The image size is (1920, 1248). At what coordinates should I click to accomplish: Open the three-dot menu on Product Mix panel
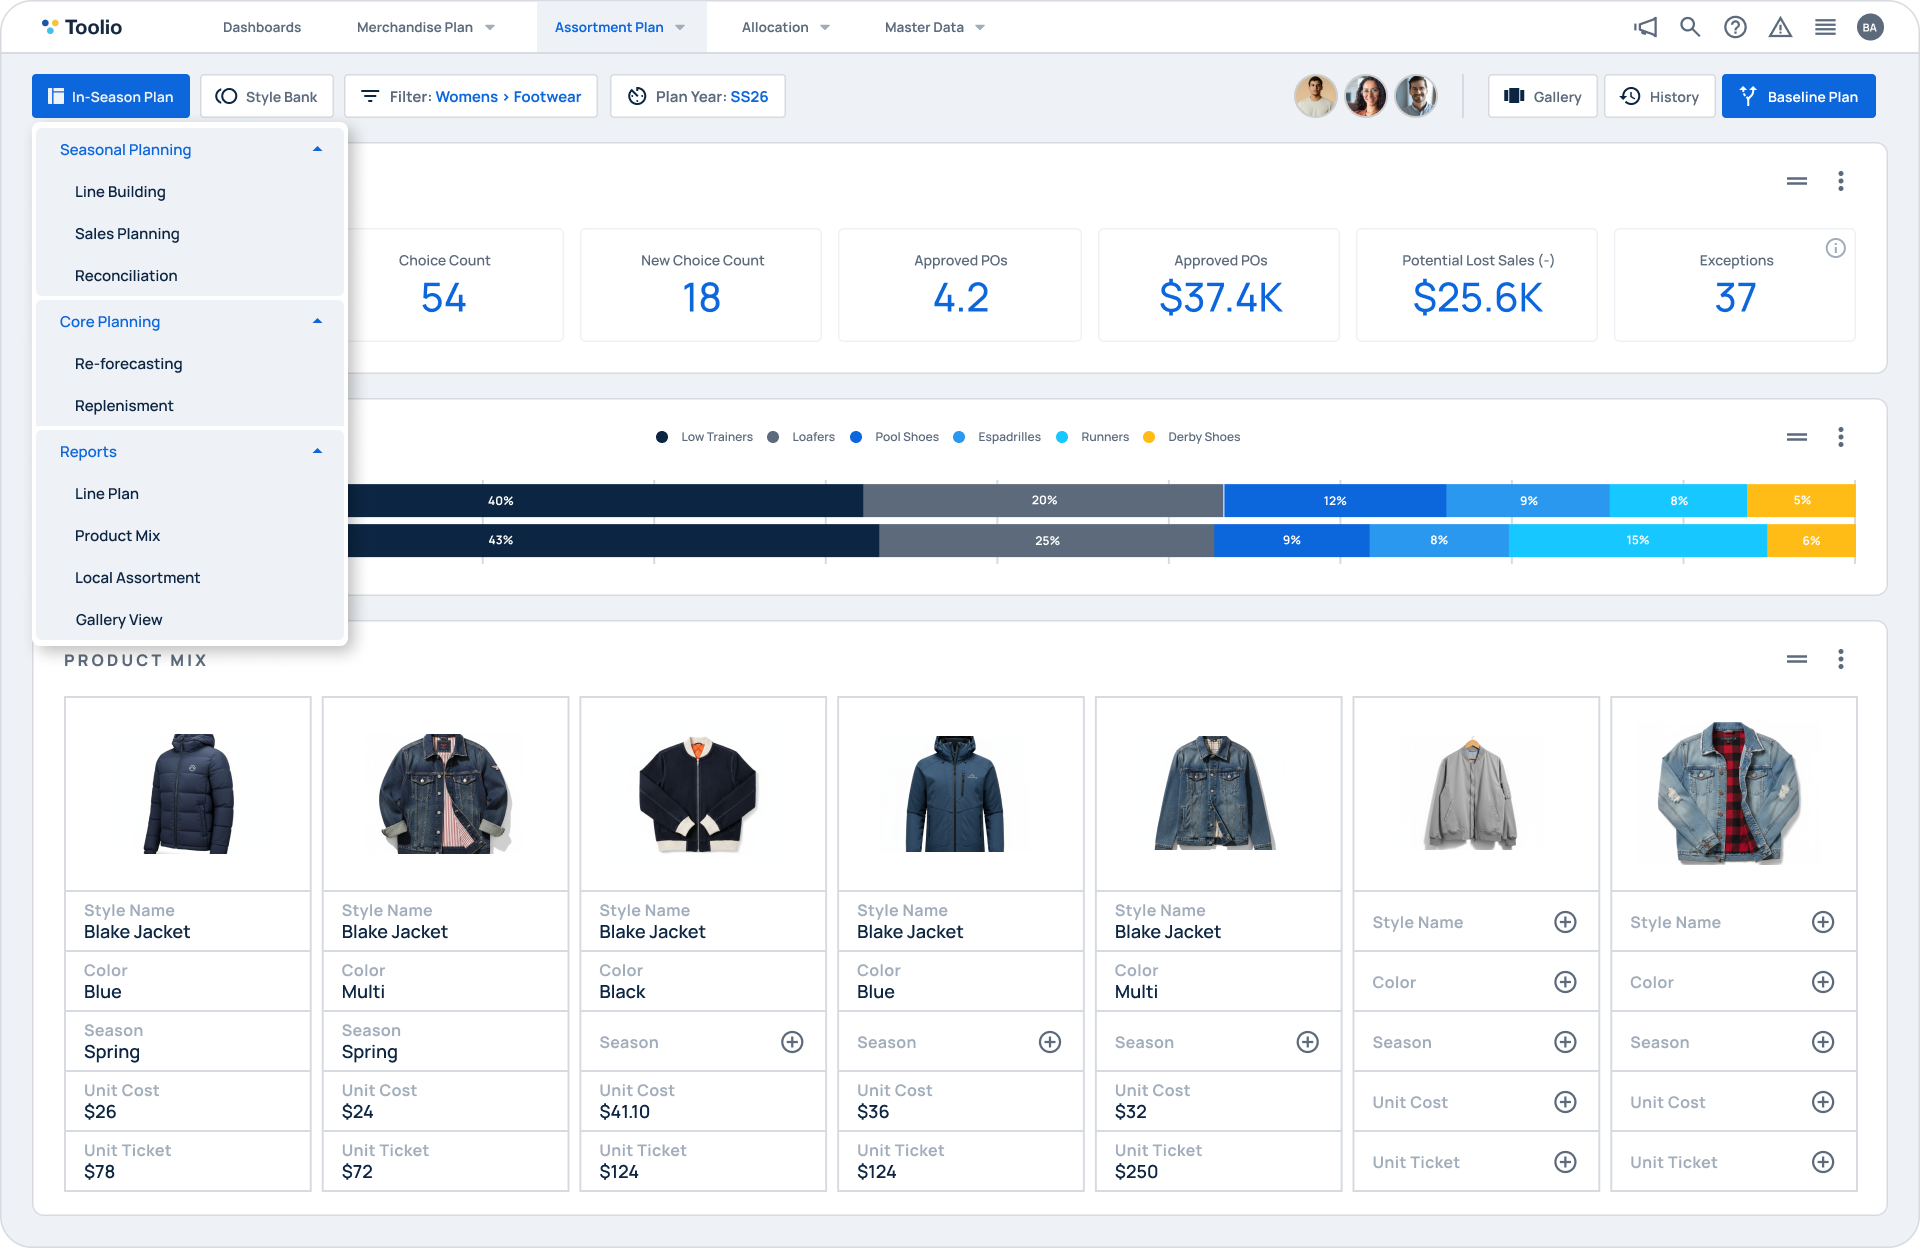(1840, 659)
